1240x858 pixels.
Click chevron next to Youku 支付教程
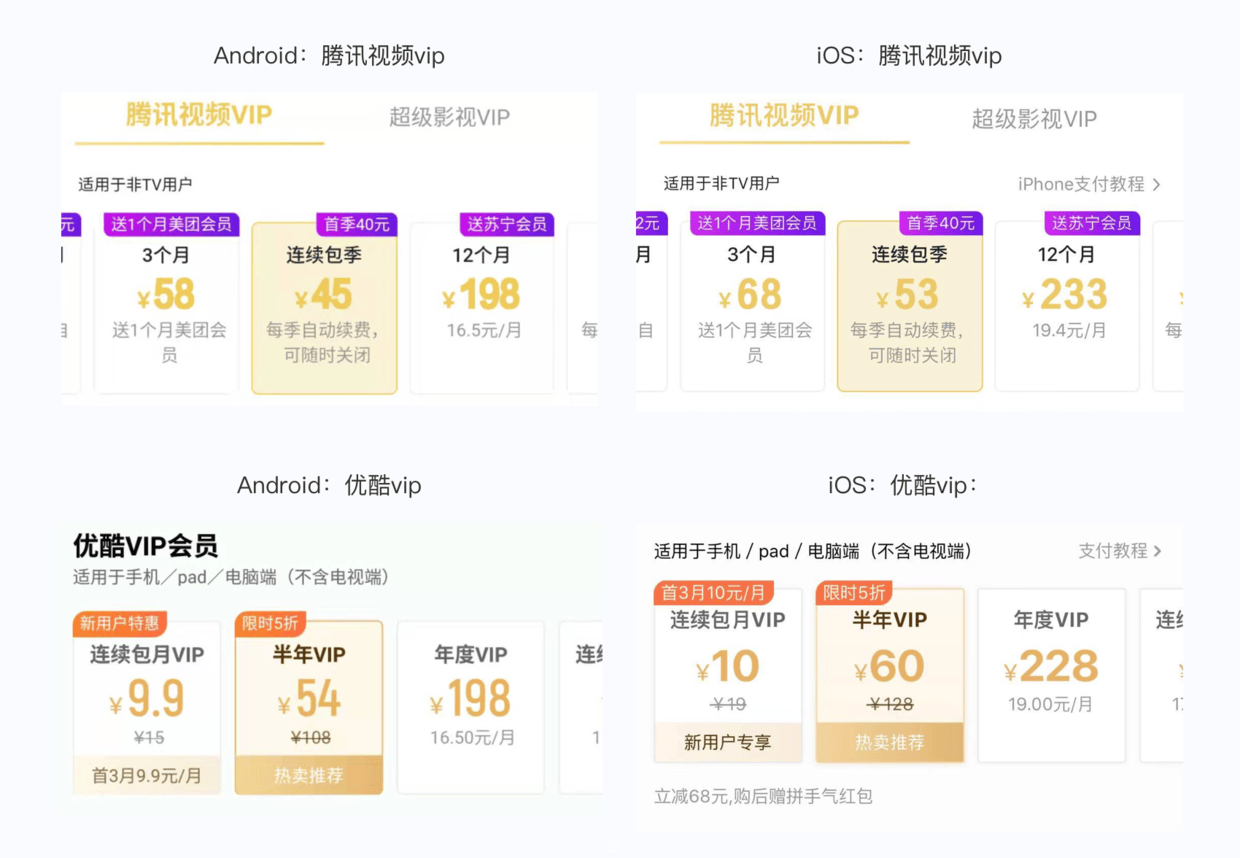[x=1158, y=551]
